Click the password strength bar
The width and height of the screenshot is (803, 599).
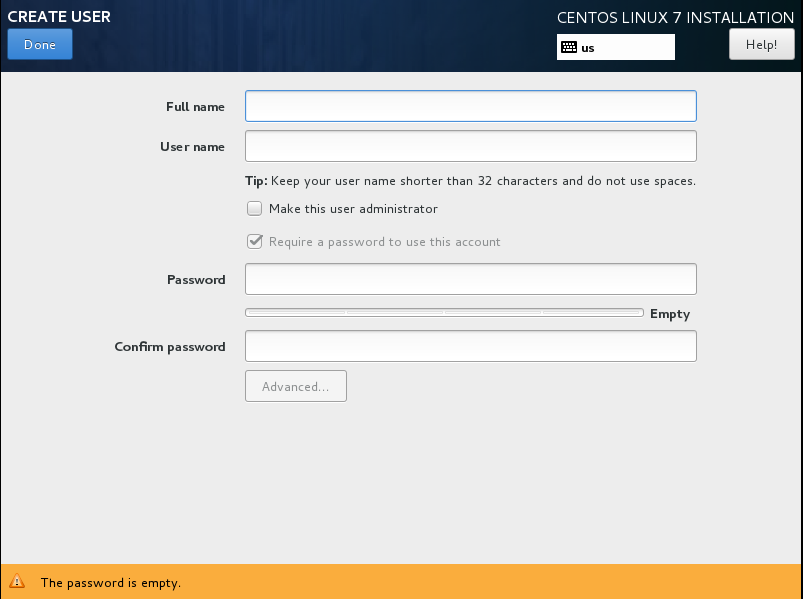coord(444,312)
